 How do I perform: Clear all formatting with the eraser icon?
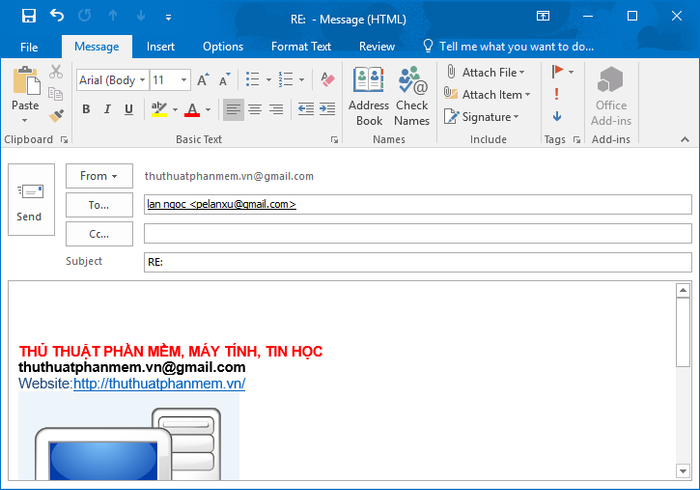pyautogui.click(x=328, y=79)
